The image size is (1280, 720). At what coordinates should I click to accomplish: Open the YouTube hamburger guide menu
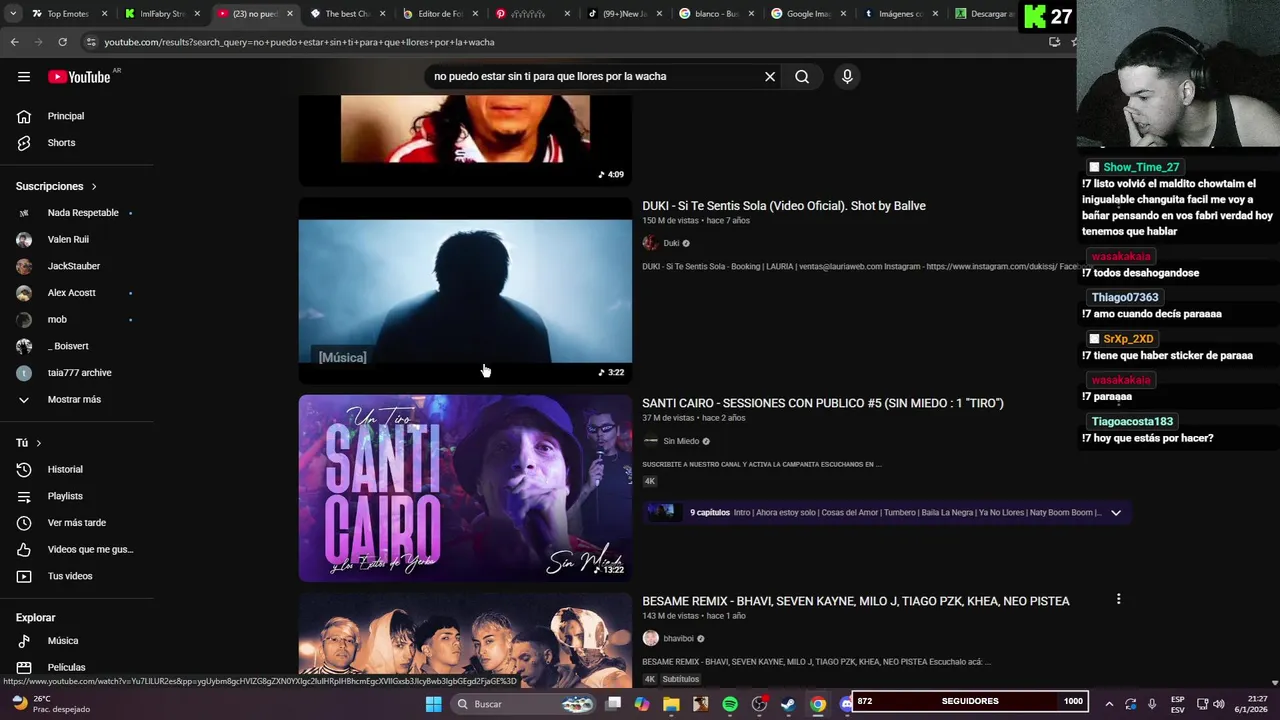tap(24, 77)
